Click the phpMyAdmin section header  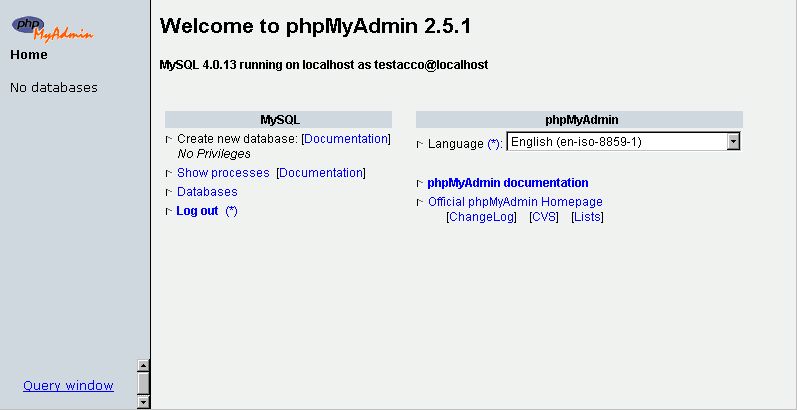(579, 119)
